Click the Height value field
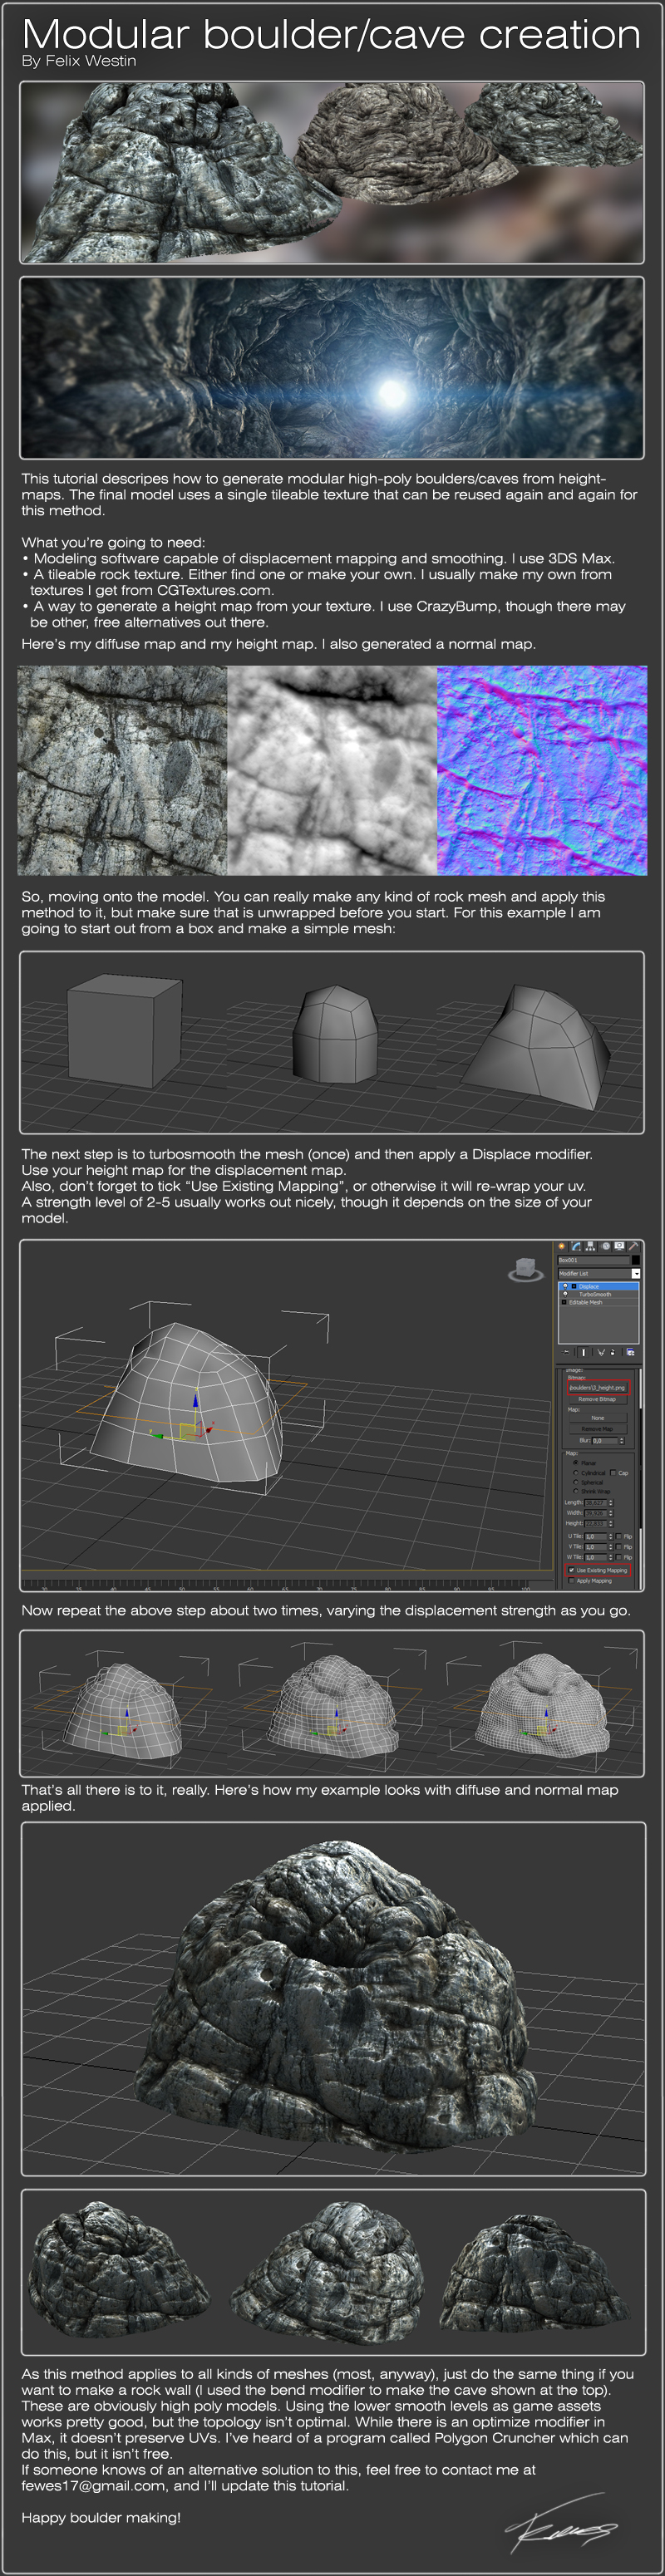Viewport: 665px width, 2576px height. (x=597, y=1524)
